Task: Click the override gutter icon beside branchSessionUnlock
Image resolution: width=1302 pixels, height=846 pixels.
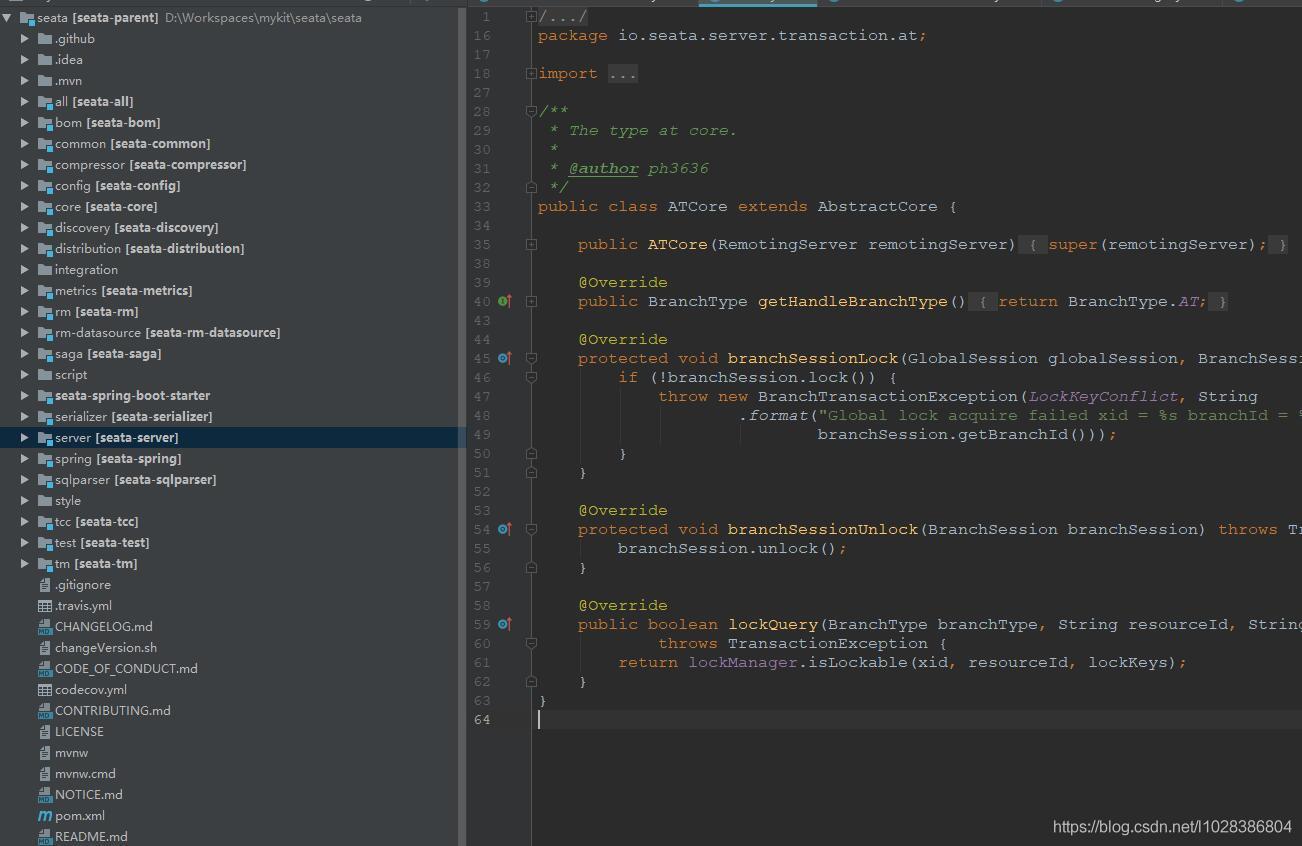Action: pyautogui.click(x=504, y=529)
